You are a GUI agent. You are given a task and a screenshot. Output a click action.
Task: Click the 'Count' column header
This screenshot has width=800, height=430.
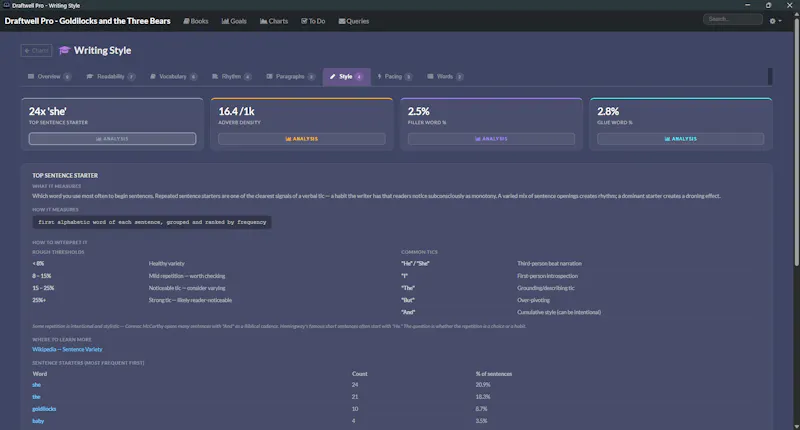tap(359, 374)
